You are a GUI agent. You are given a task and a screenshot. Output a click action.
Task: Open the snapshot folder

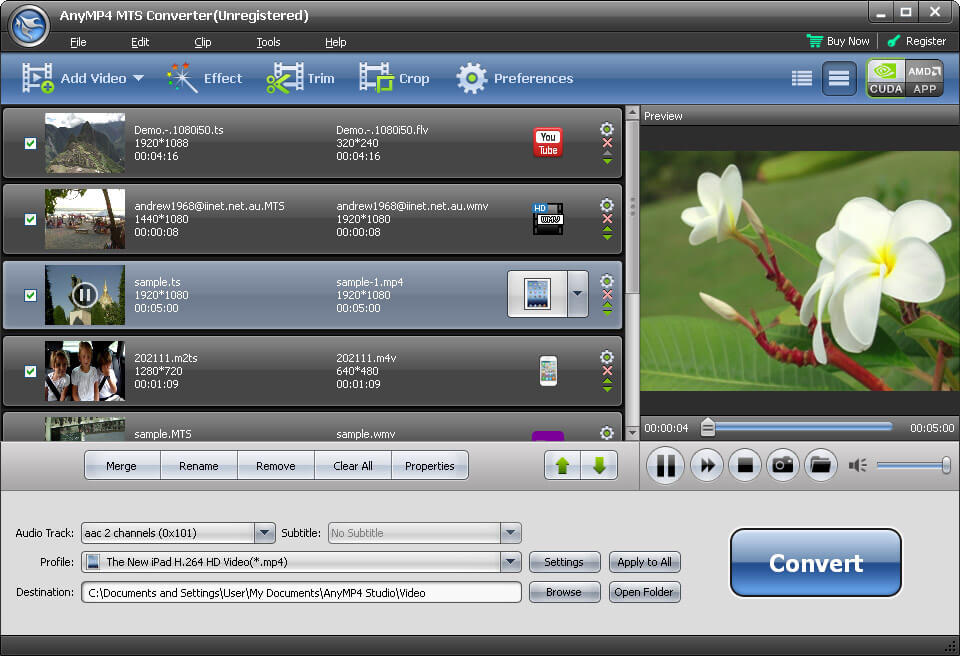(x=820, y=466)
